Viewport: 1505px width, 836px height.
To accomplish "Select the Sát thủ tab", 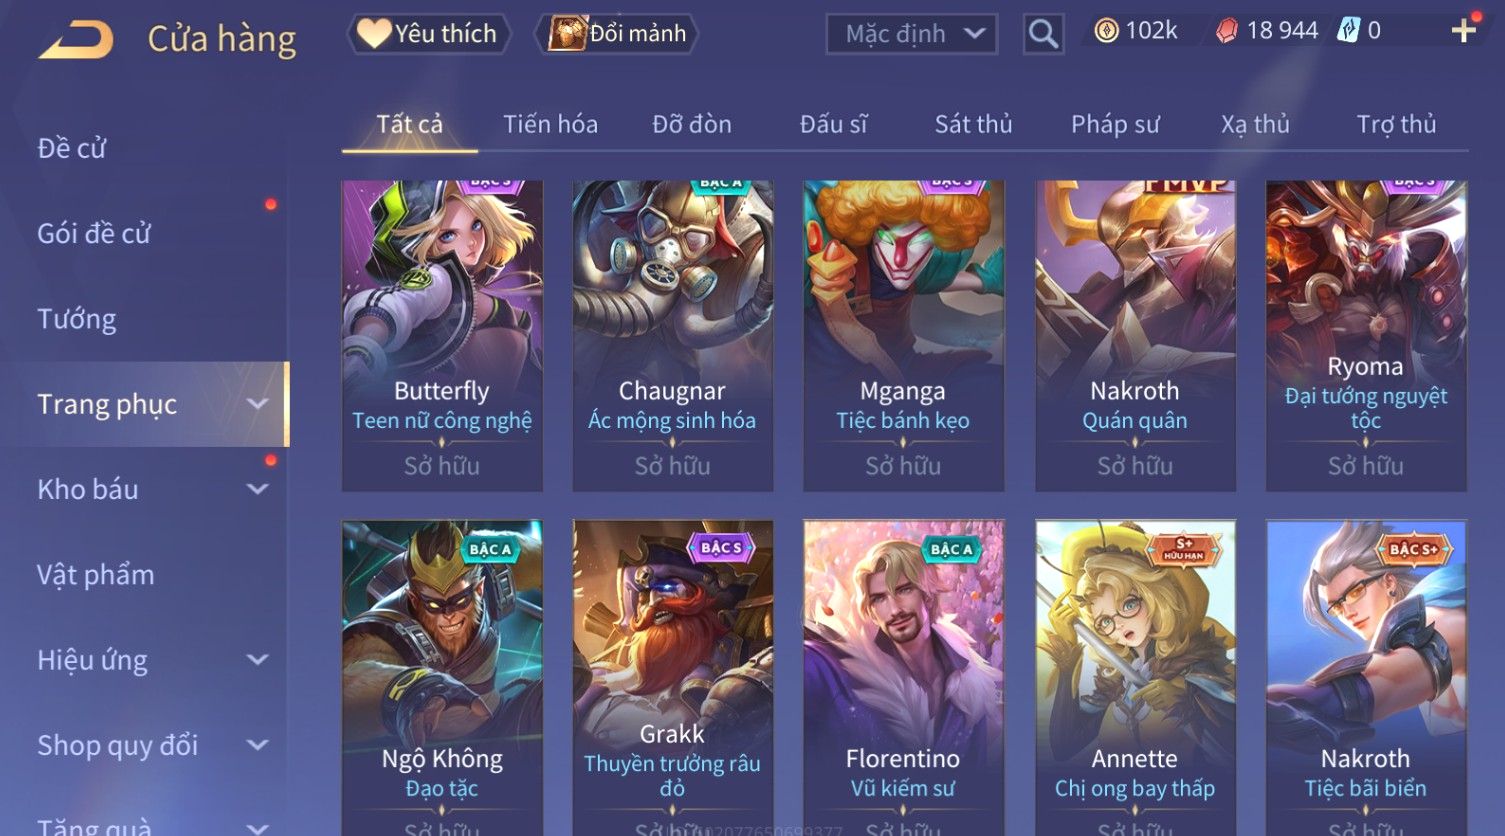I will pyautogui.click(x=973, y=124).
